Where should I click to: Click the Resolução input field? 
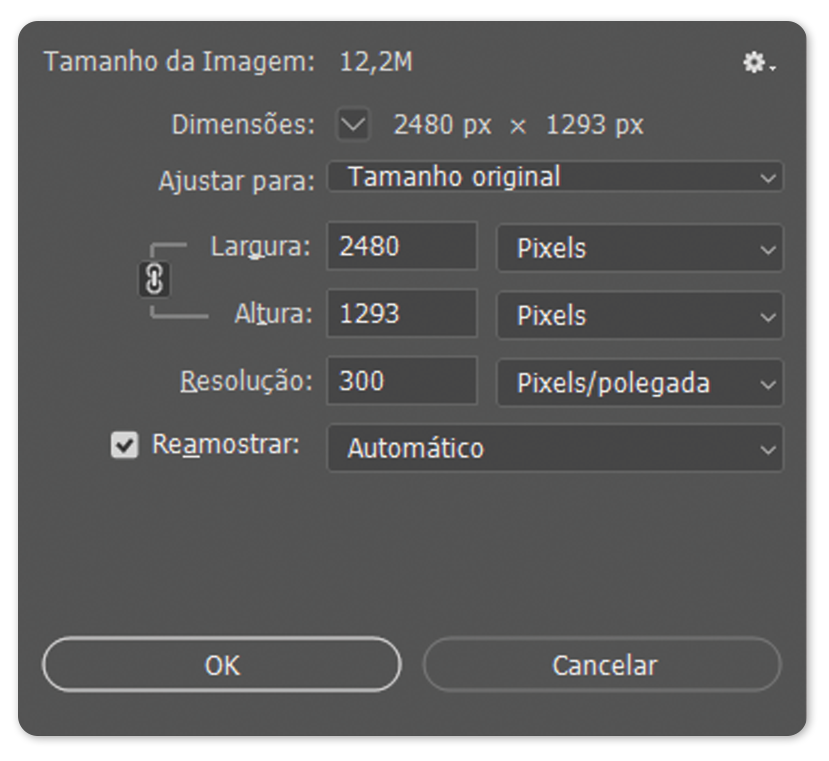click(x=402, y=381)
